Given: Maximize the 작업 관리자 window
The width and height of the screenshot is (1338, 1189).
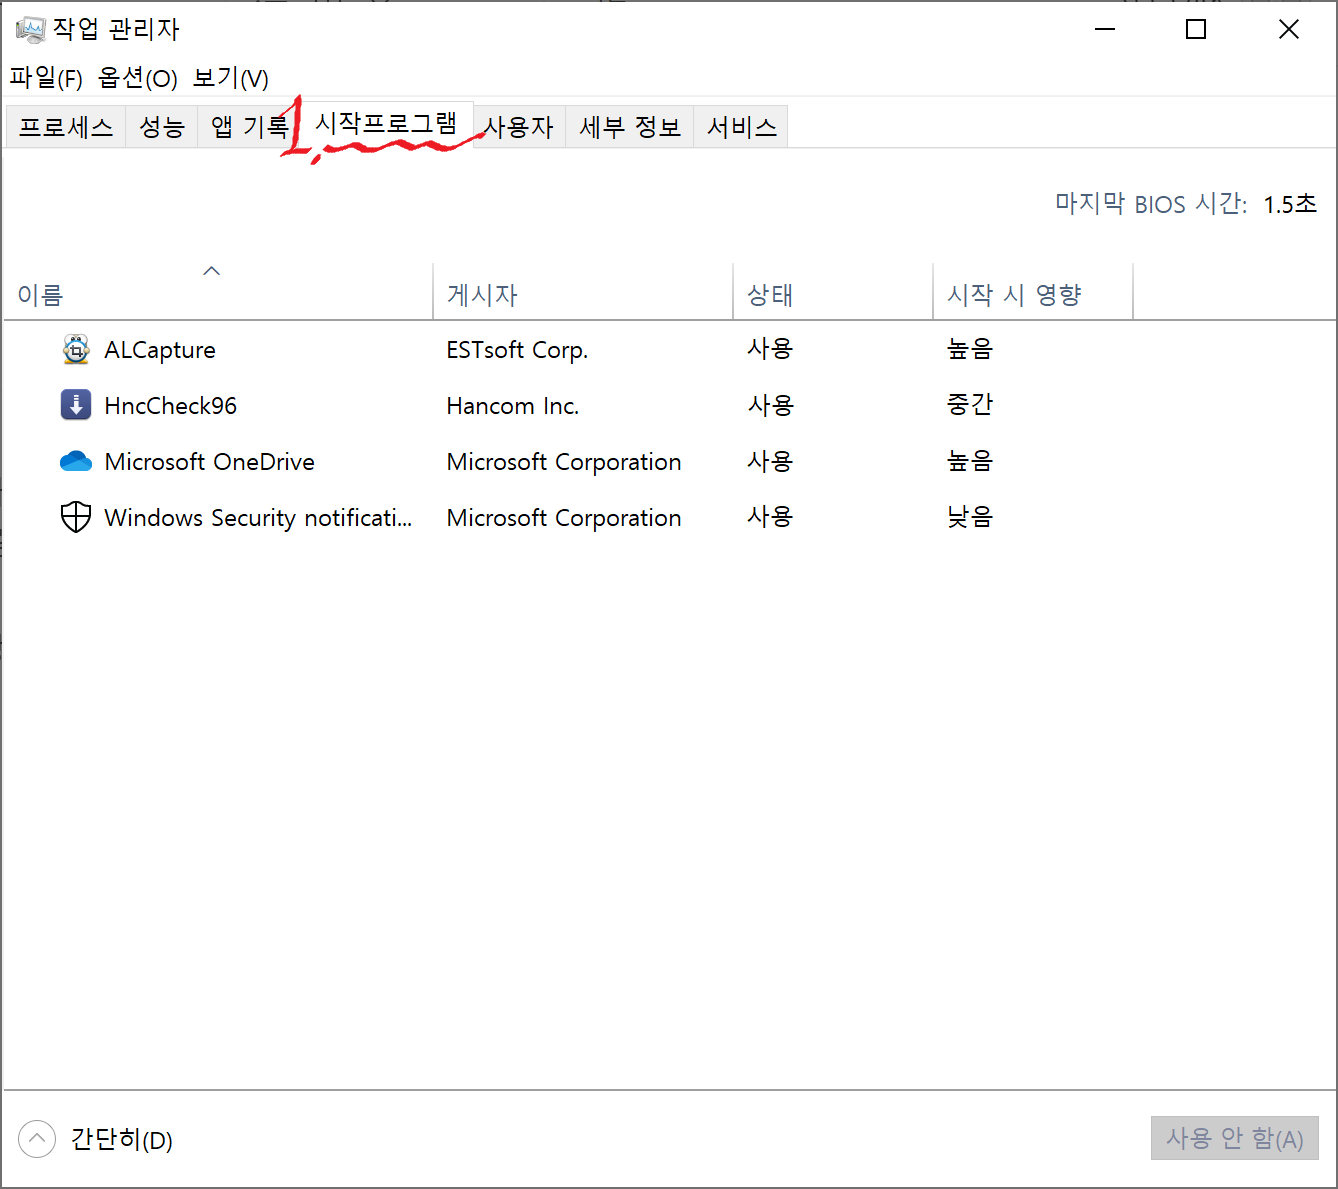Looking at the screenshot, I should tap(1196, 30).
